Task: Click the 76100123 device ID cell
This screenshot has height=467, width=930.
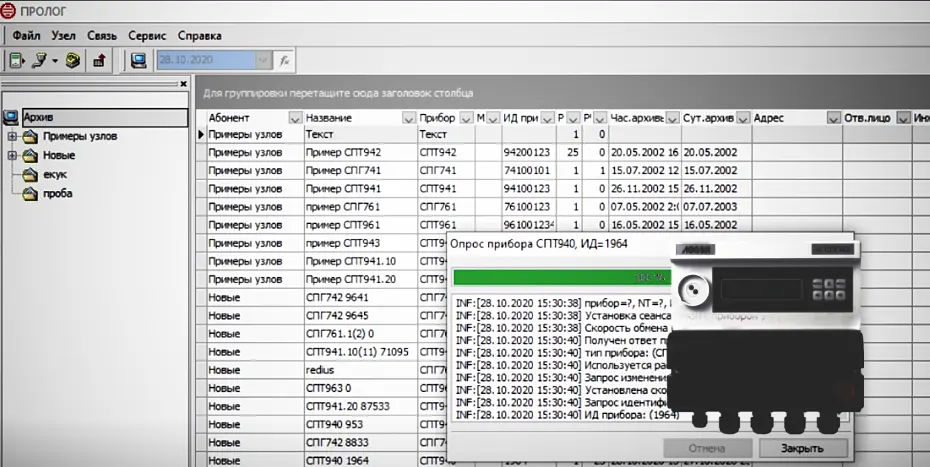Action: [528, 207]
